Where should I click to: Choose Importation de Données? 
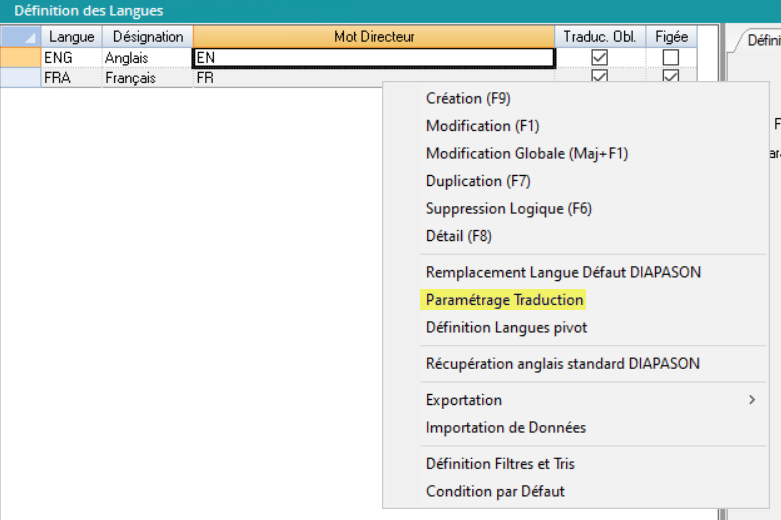505,428
